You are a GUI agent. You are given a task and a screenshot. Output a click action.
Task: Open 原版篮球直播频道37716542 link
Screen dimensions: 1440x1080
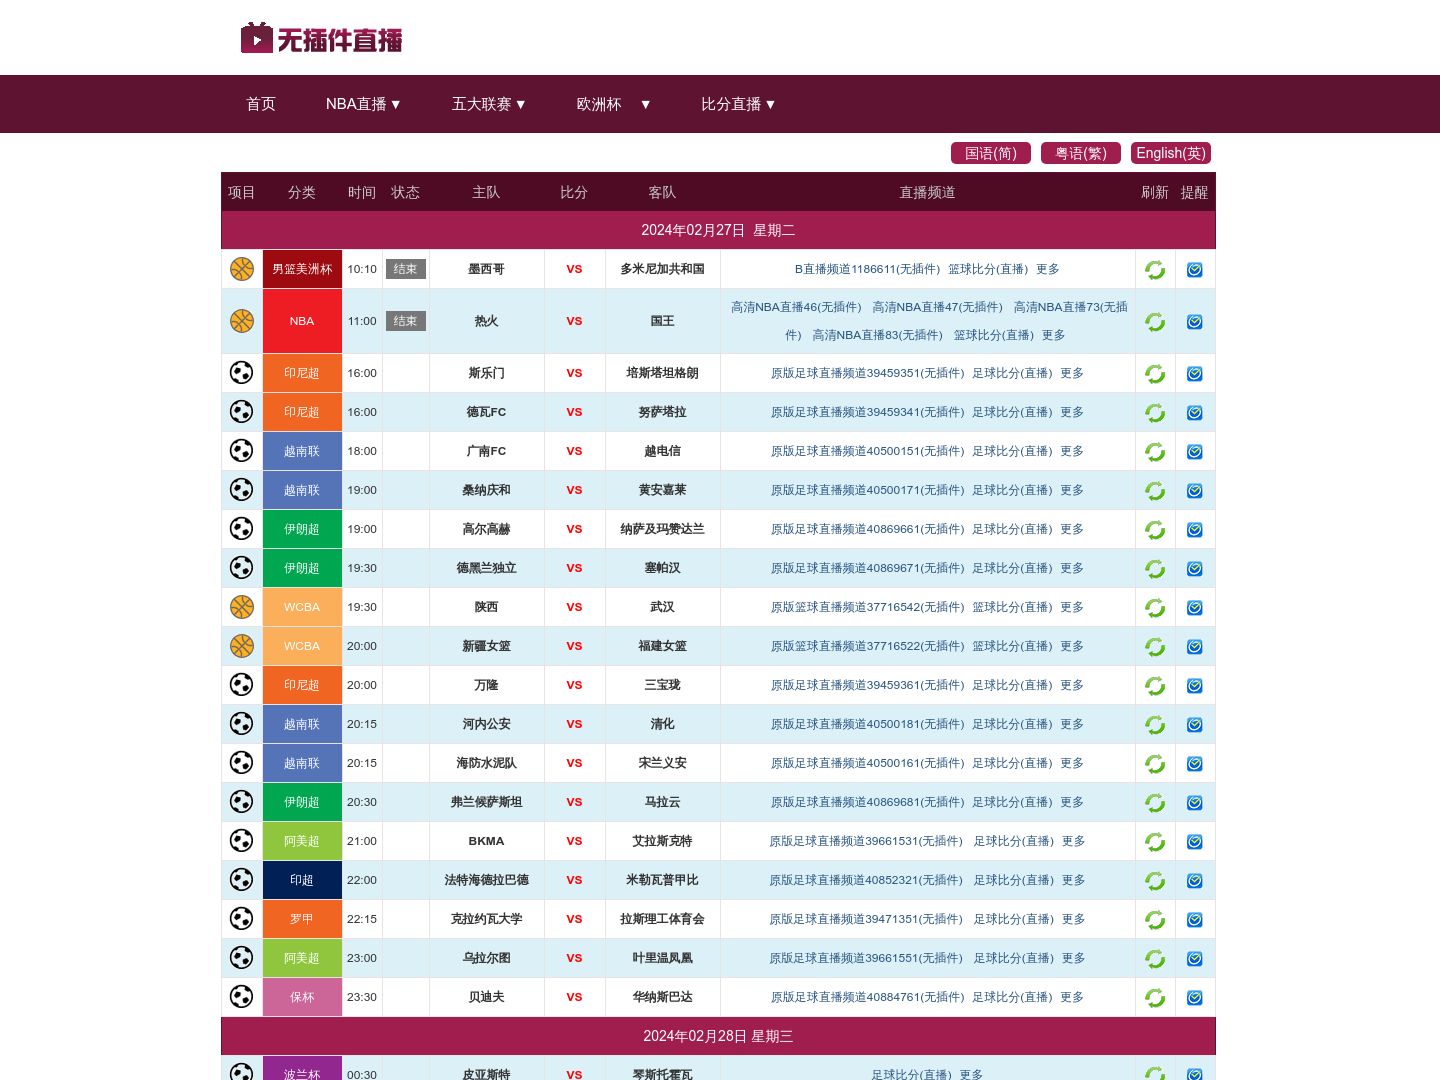pyautogui.click(x=867, y=607)
